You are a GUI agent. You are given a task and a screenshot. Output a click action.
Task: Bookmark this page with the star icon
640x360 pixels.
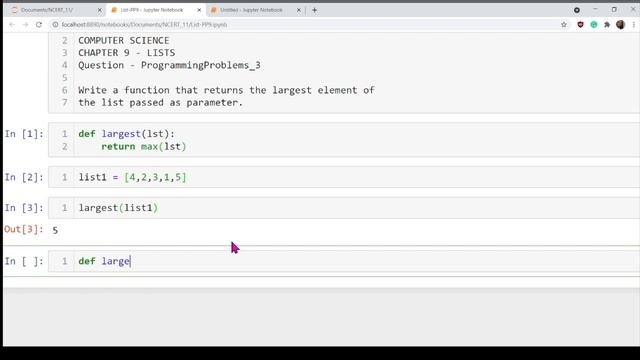(564, 24)
